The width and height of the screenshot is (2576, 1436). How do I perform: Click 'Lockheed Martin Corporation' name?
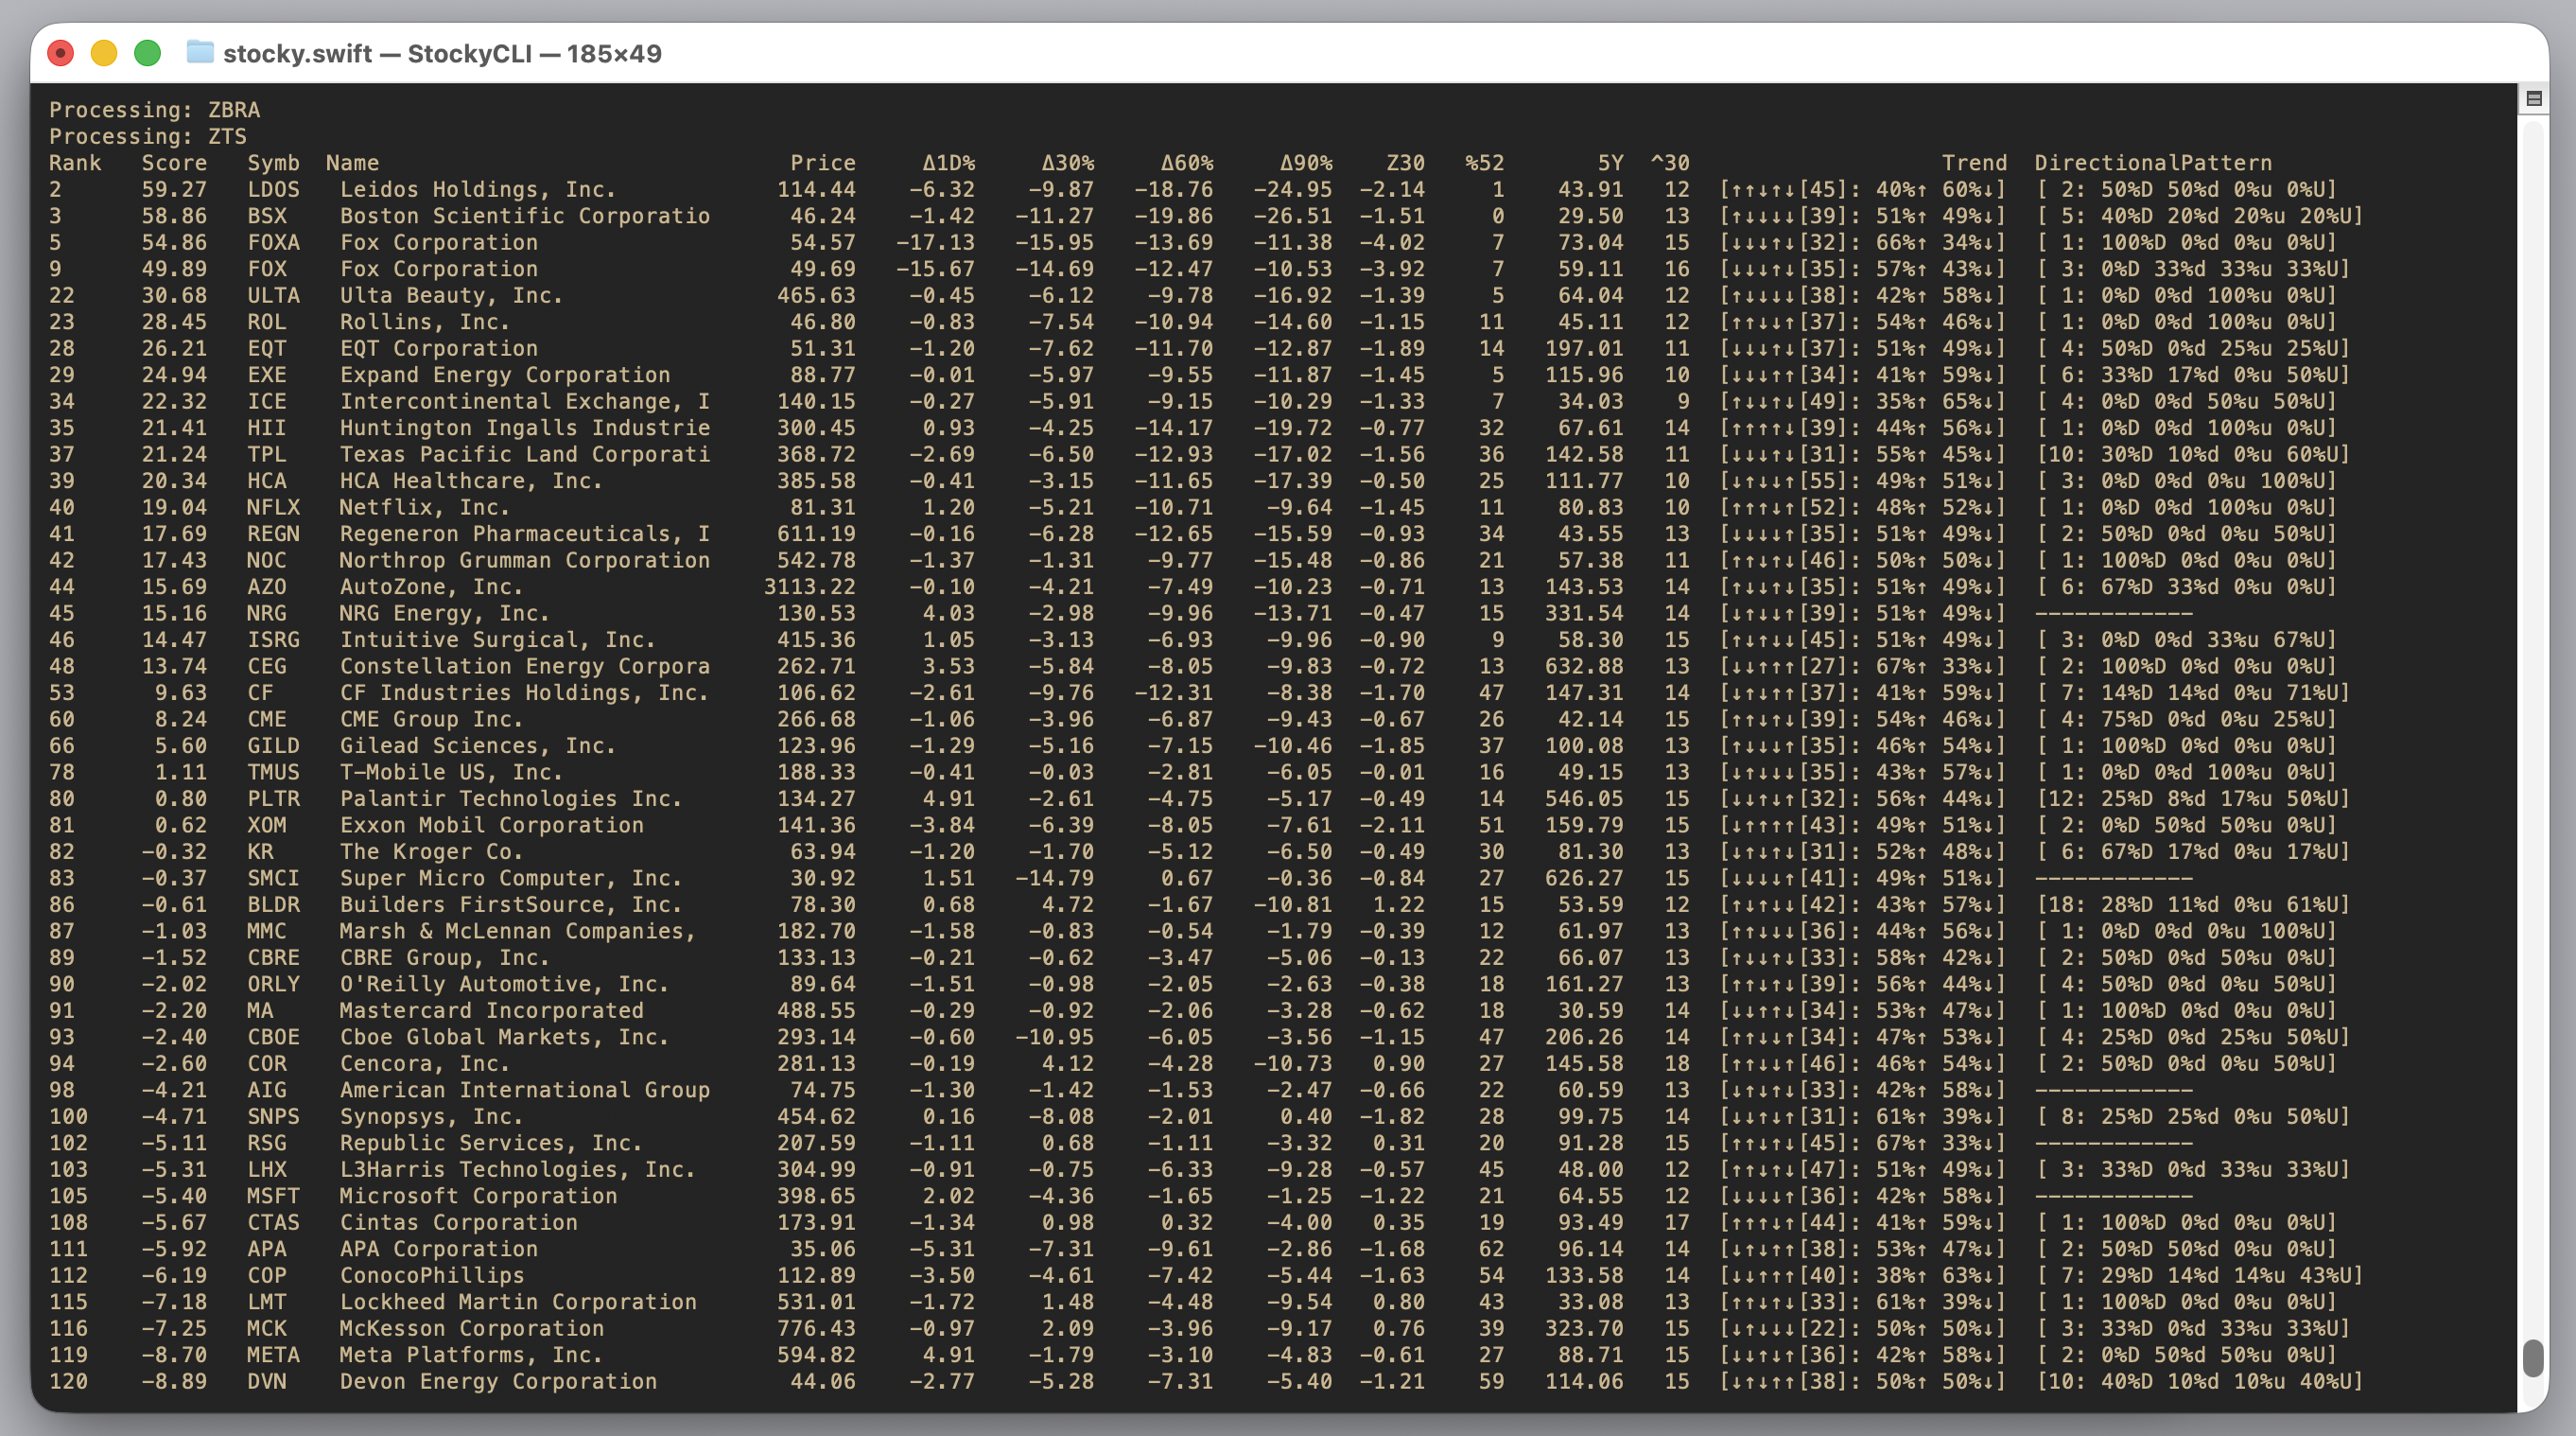coord(518,1302)
